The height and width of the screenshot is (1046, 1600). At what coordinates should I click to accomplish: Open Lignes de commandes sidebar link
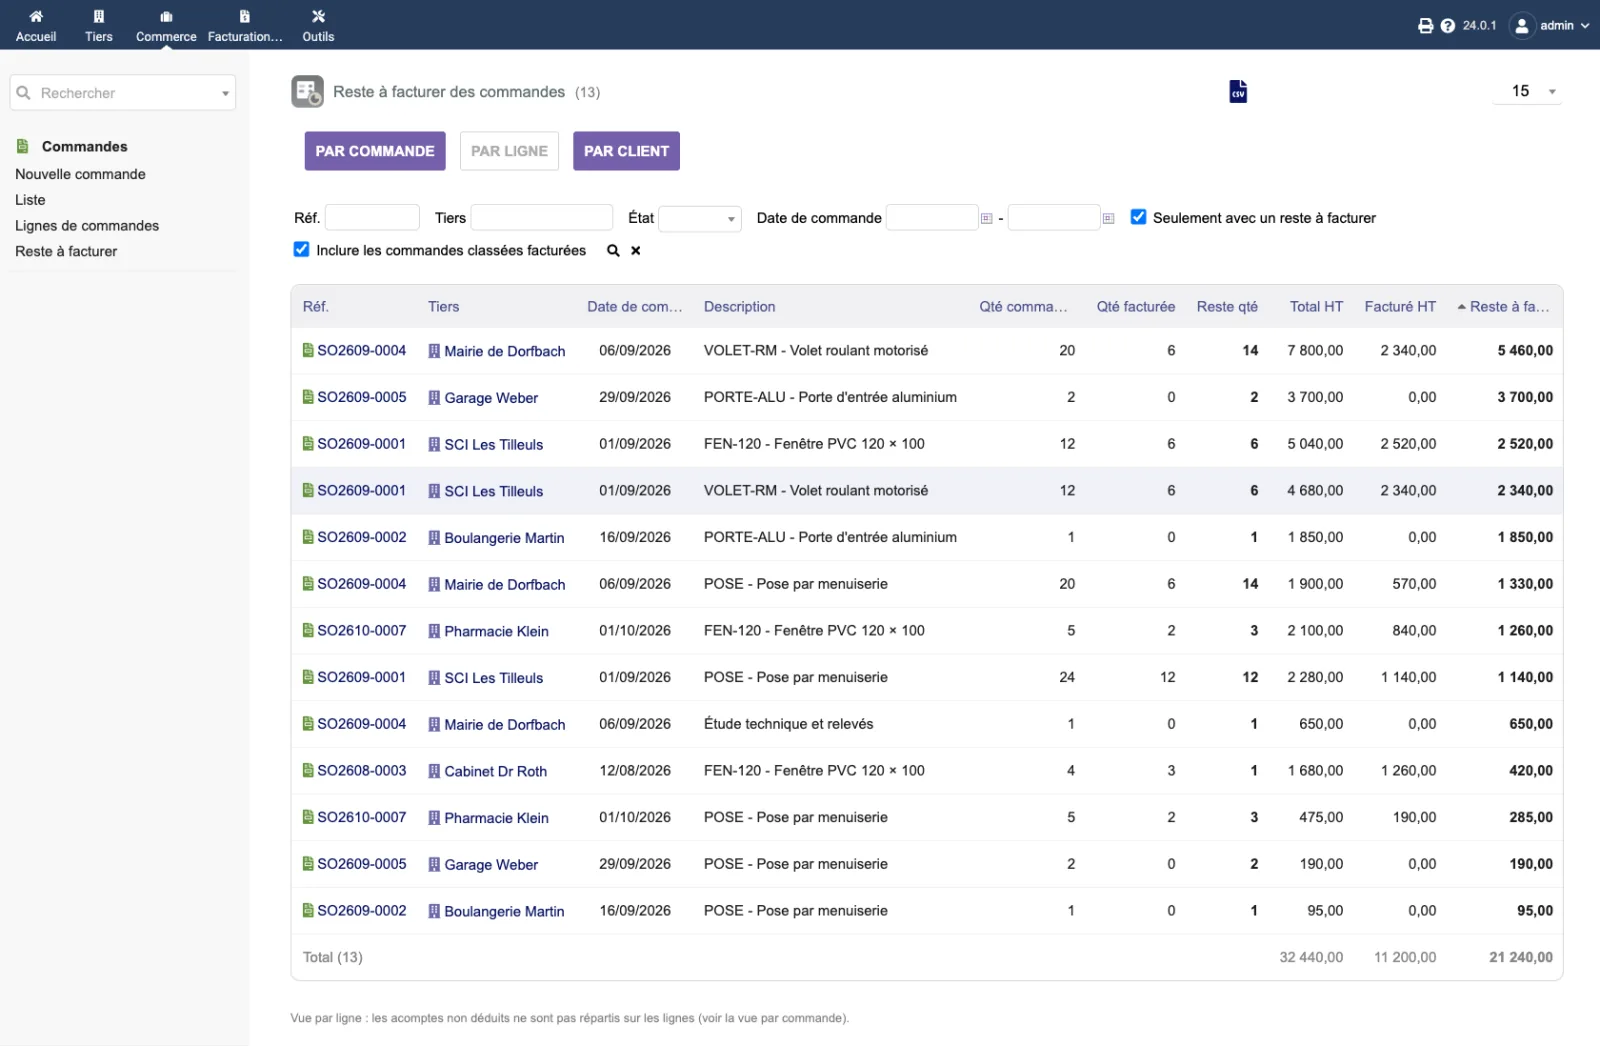tap(87, 226)
